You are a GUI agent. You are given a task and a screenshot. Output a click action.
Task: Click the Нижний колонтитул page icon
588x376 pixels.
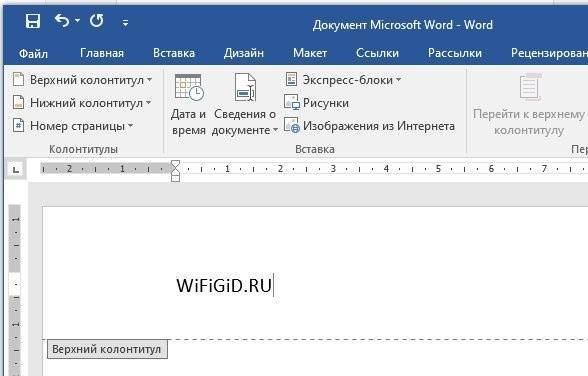pos(18,102)
